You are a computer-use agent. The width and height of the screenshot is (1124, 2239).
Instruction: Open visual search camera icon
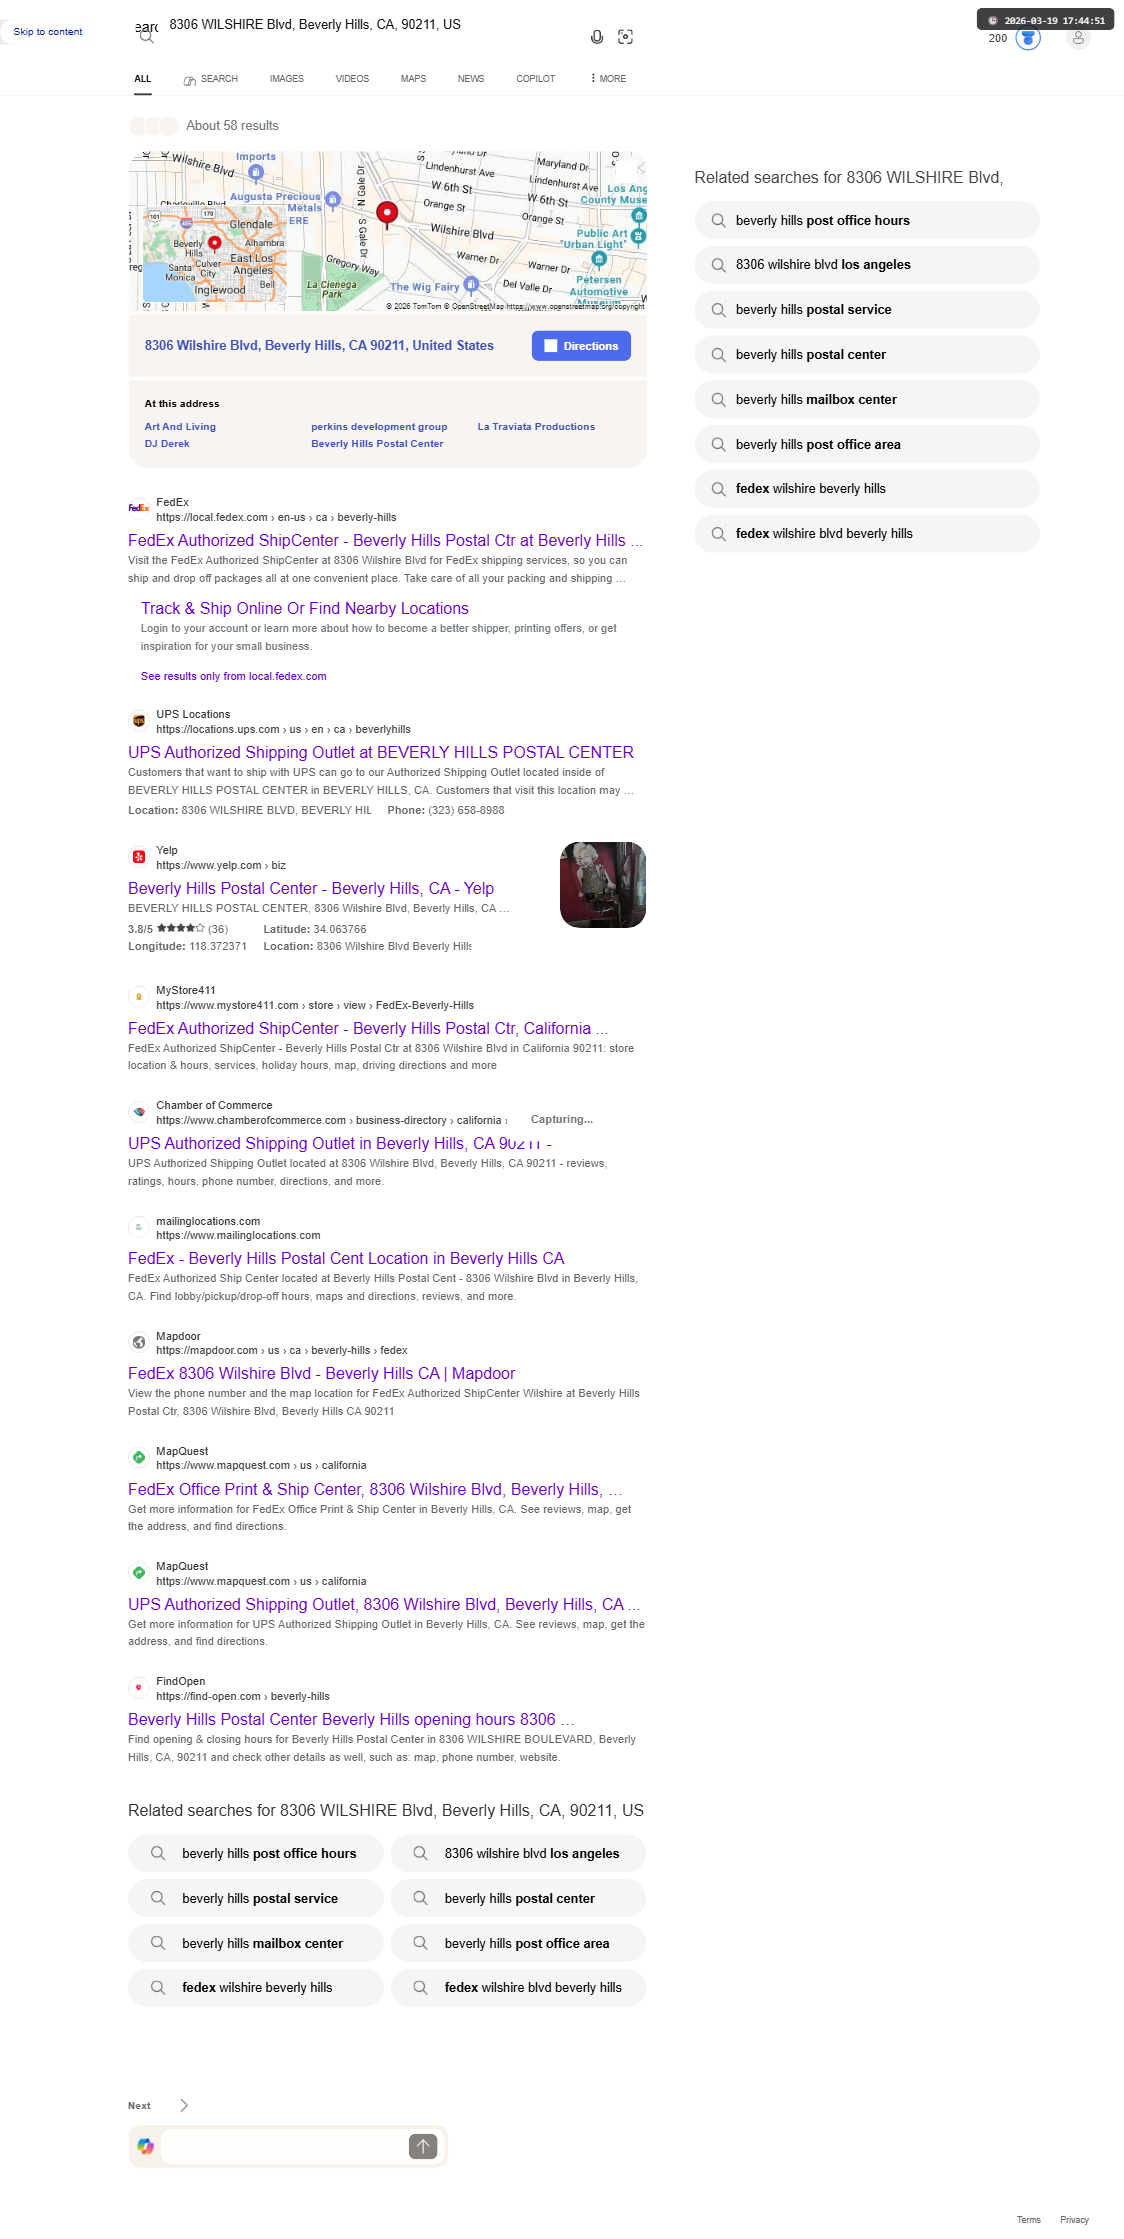tap(626, 37)
